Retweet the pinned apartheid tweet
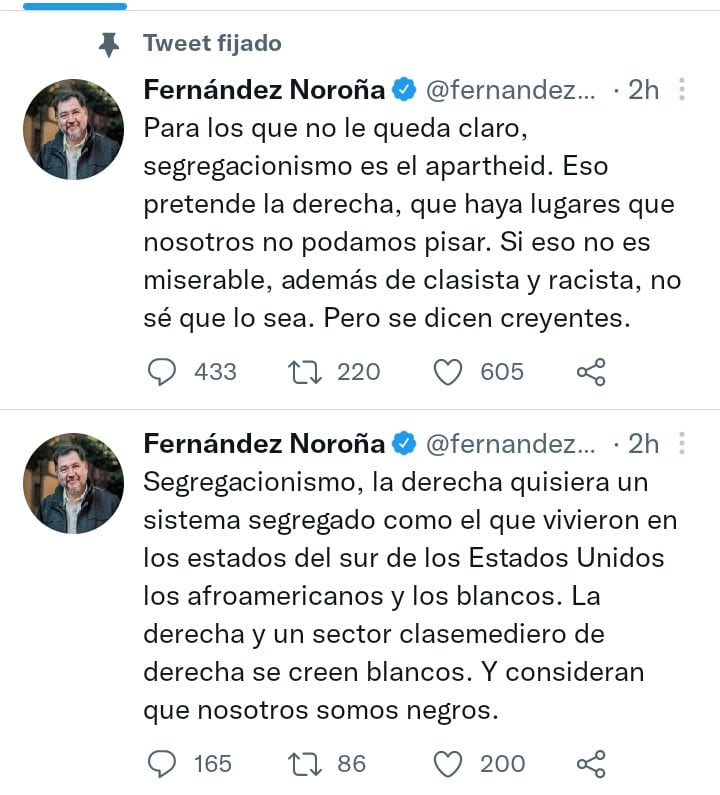Image resolution: width=720 pixels, height=795 pixels. point(301,372)
